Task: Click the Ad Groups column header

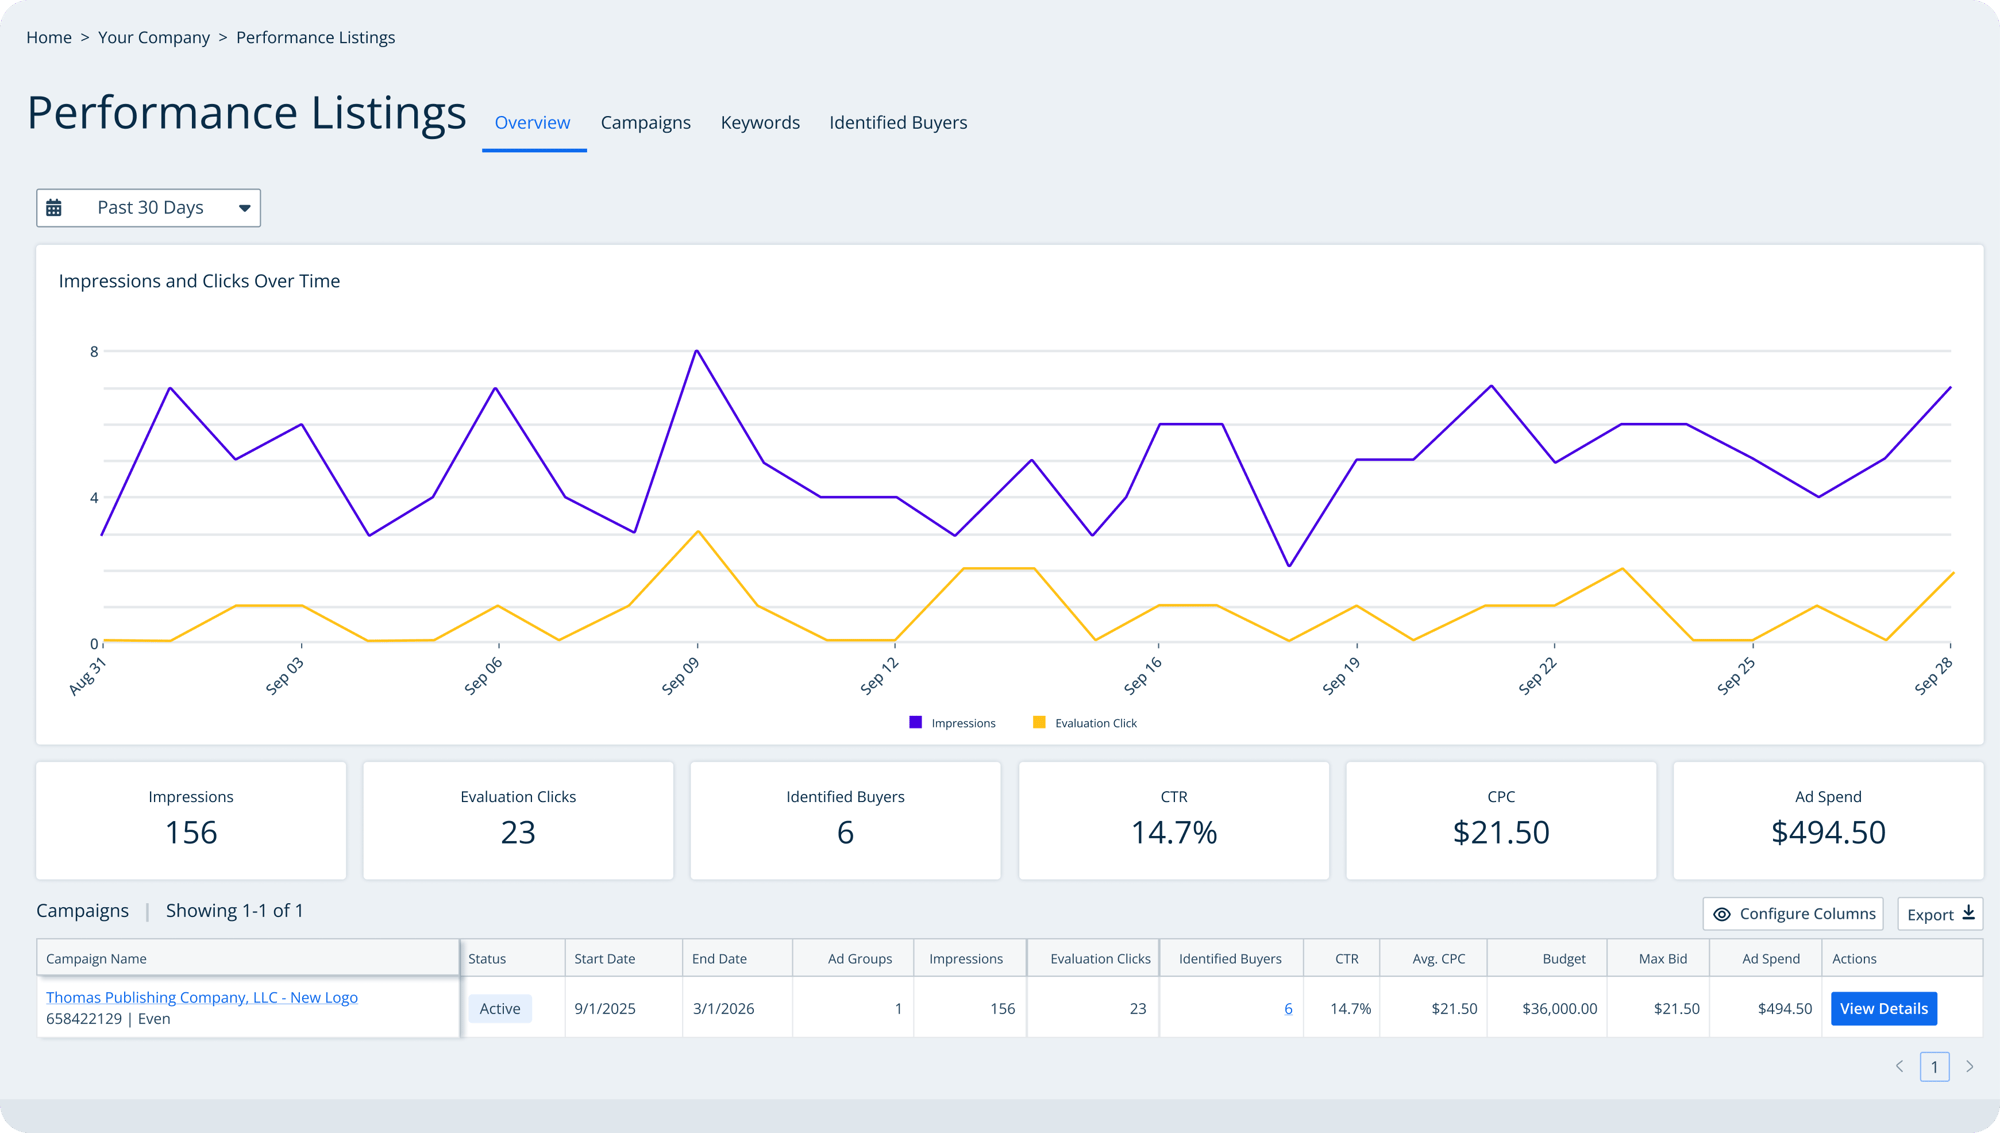Action: coord(853,958)
